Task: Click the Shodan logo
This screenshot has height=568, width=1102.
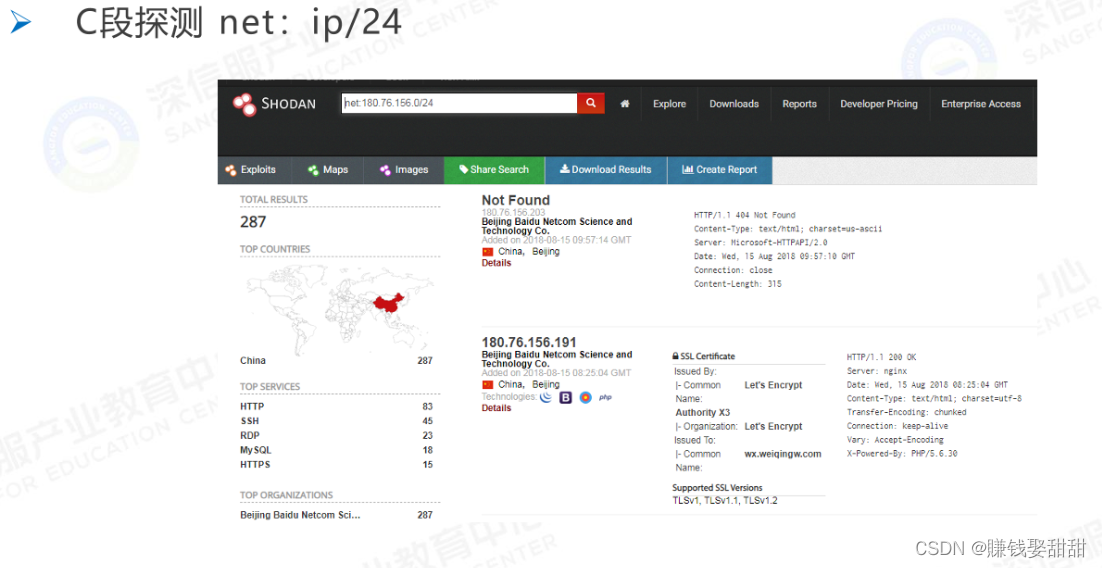Action: pos(275,104)
